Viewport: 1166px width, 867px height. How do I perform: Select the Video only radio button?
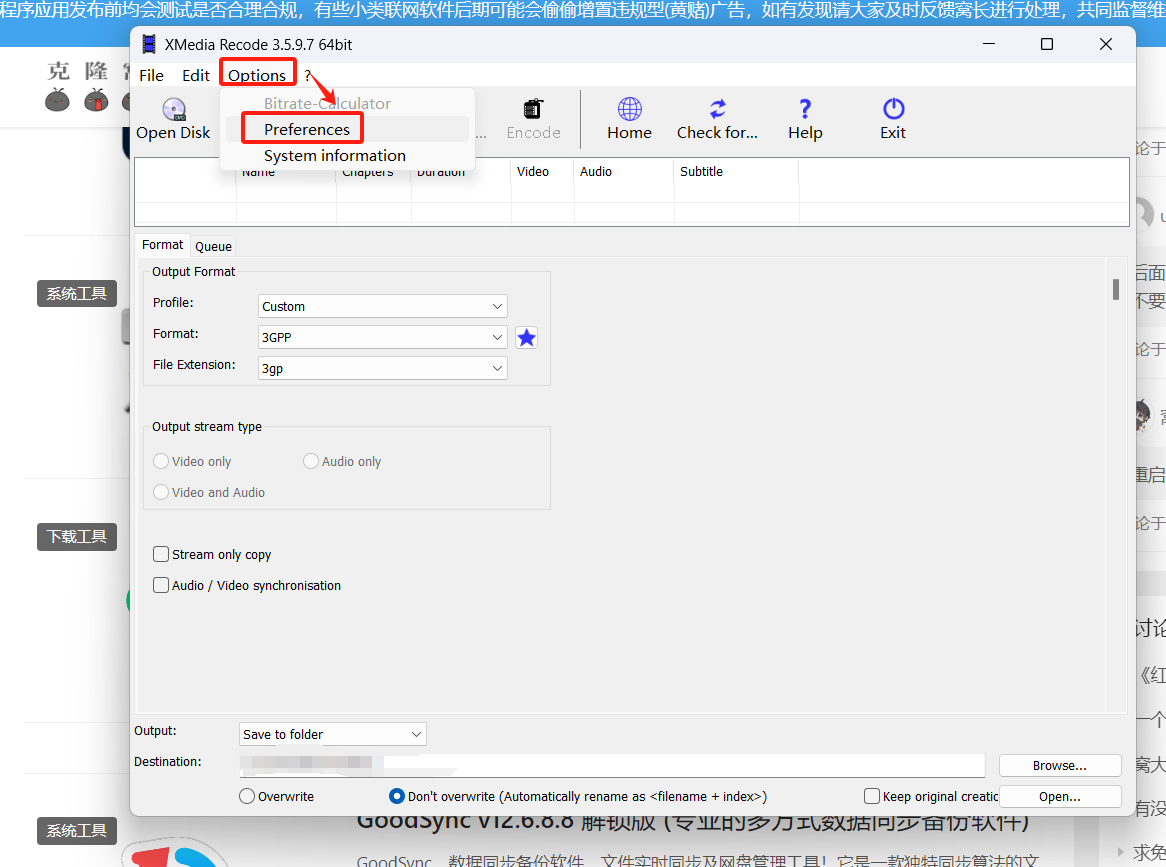click(x=161, y=461)
